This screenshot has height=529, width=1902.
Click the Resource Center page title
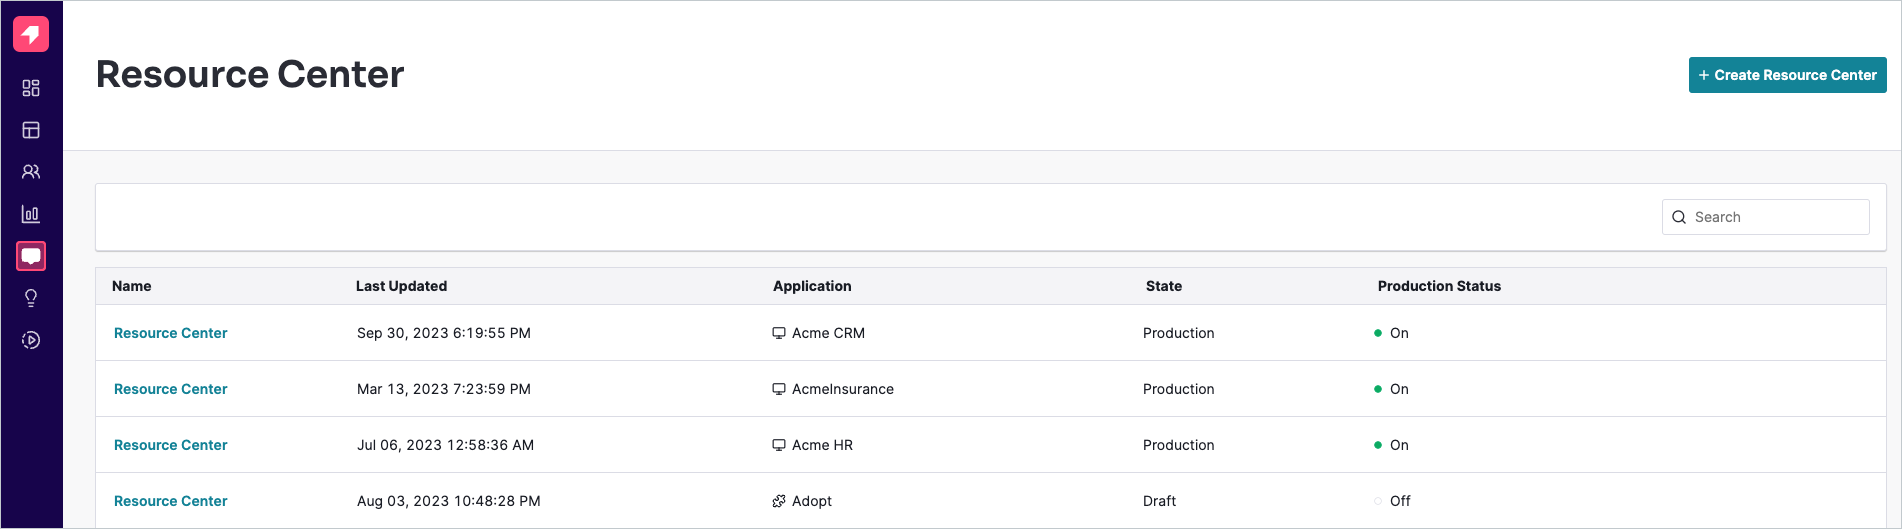tap(250, 74)
